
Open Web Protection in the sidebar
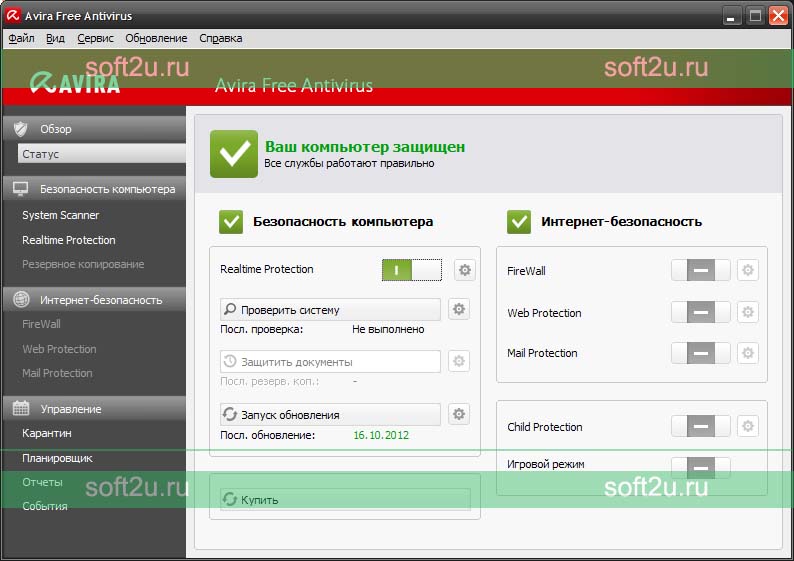[x=59, y=349]
